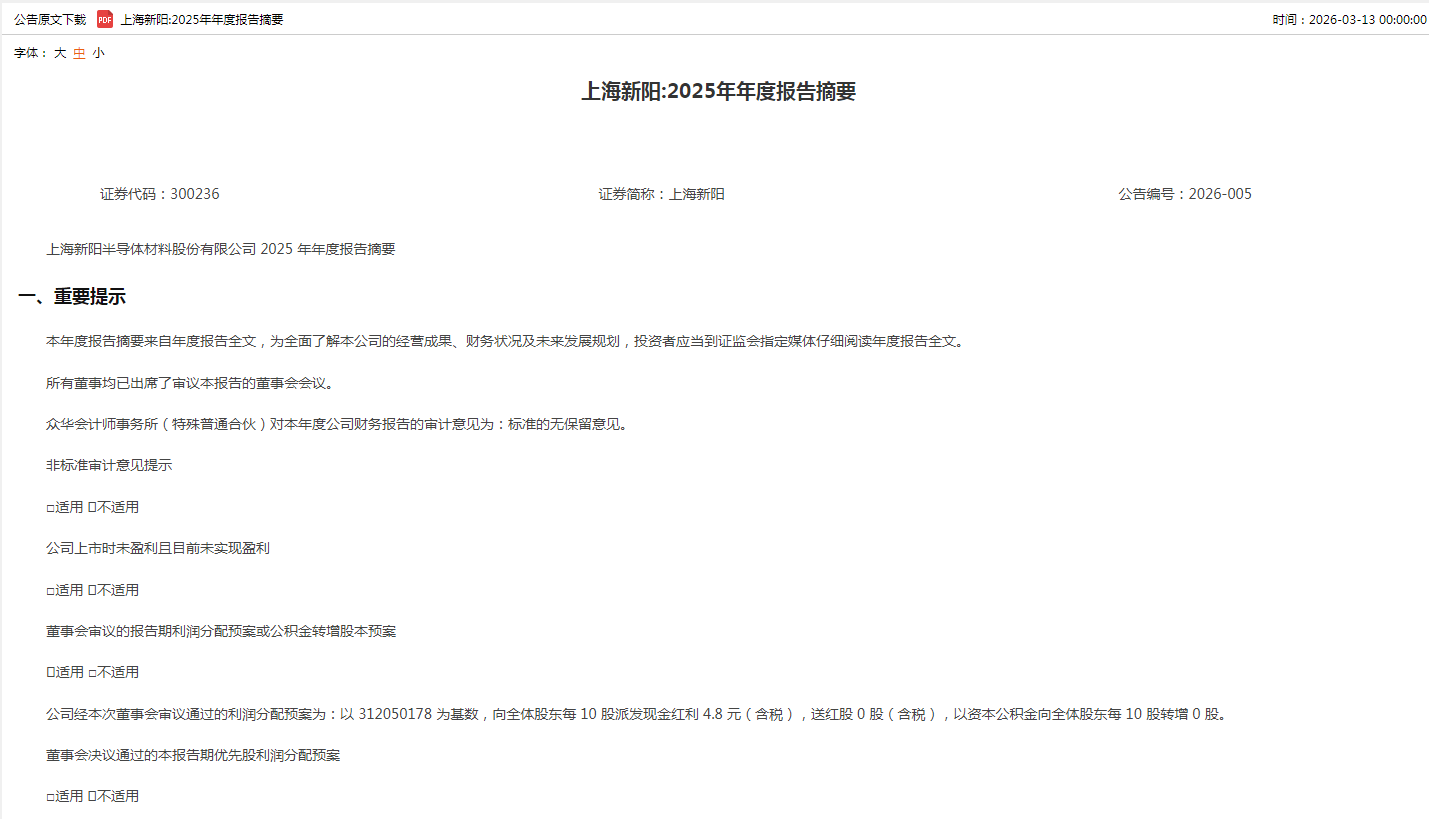Click 不适用 box under 公司上市时未盈利且目前未实现盈利
The height and width of the screenshot is (819, 1429).
92,590
